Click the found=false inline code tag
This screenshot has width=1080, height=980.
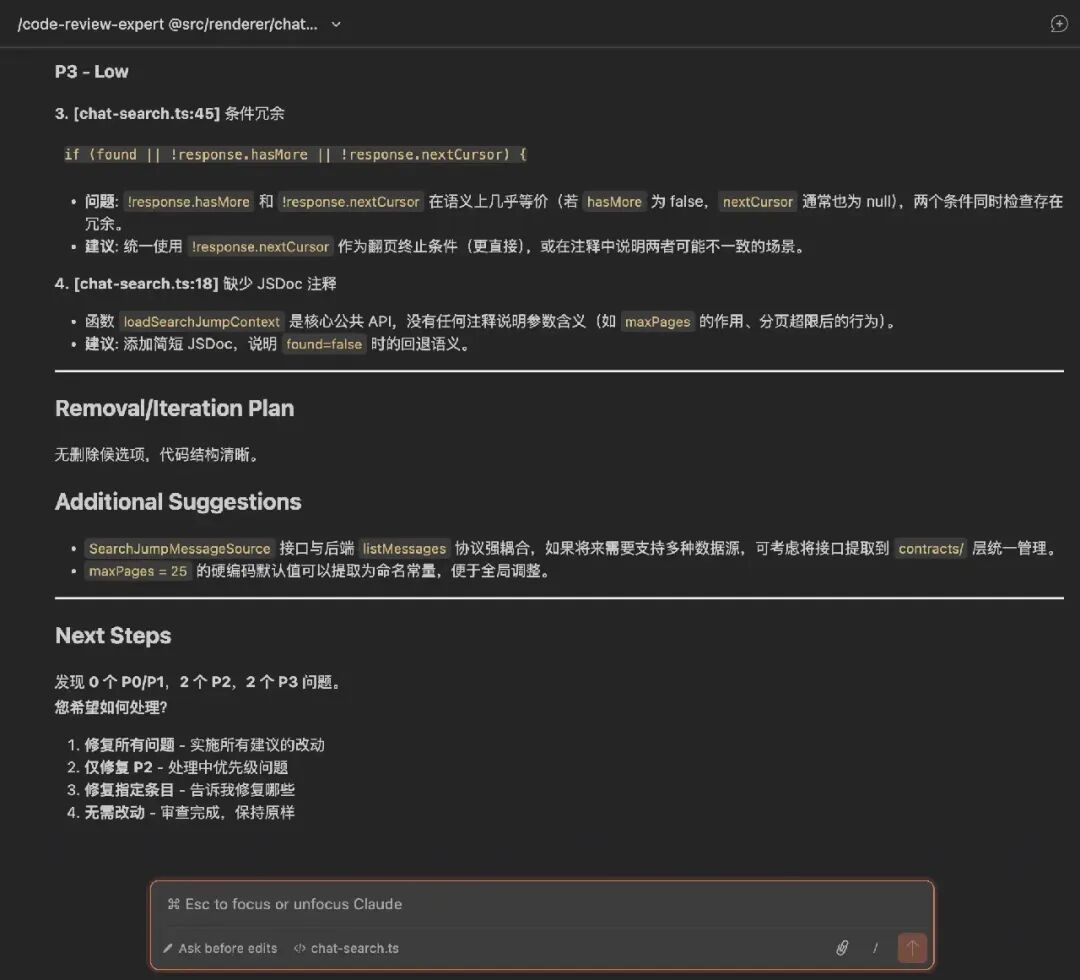(324, 344)
